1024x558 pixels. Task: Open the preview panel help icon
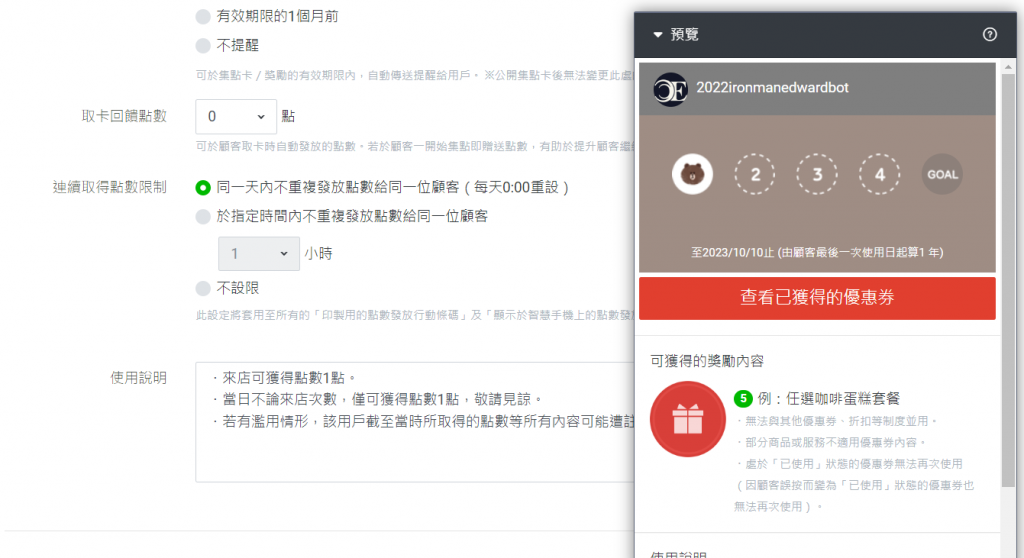click(990, 35)
